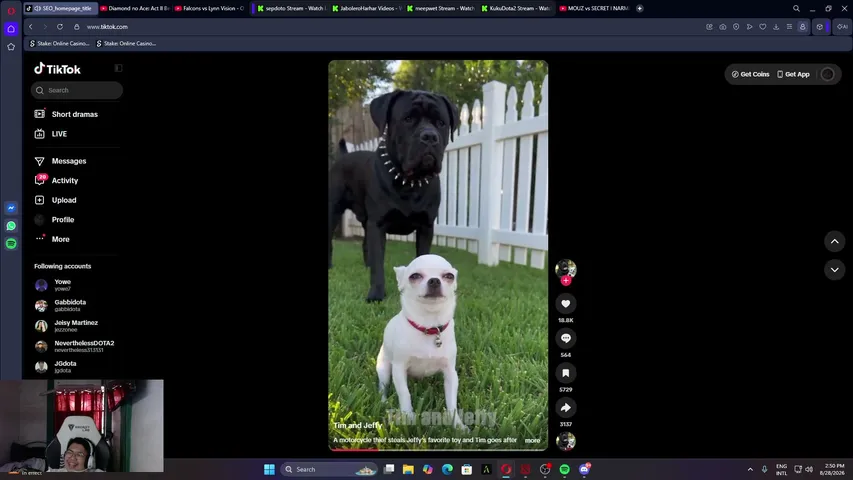Open first Stake Online Casino bookmark
Image resolution: width=853 pixels, height=480 pixels.
coord(59,44)
